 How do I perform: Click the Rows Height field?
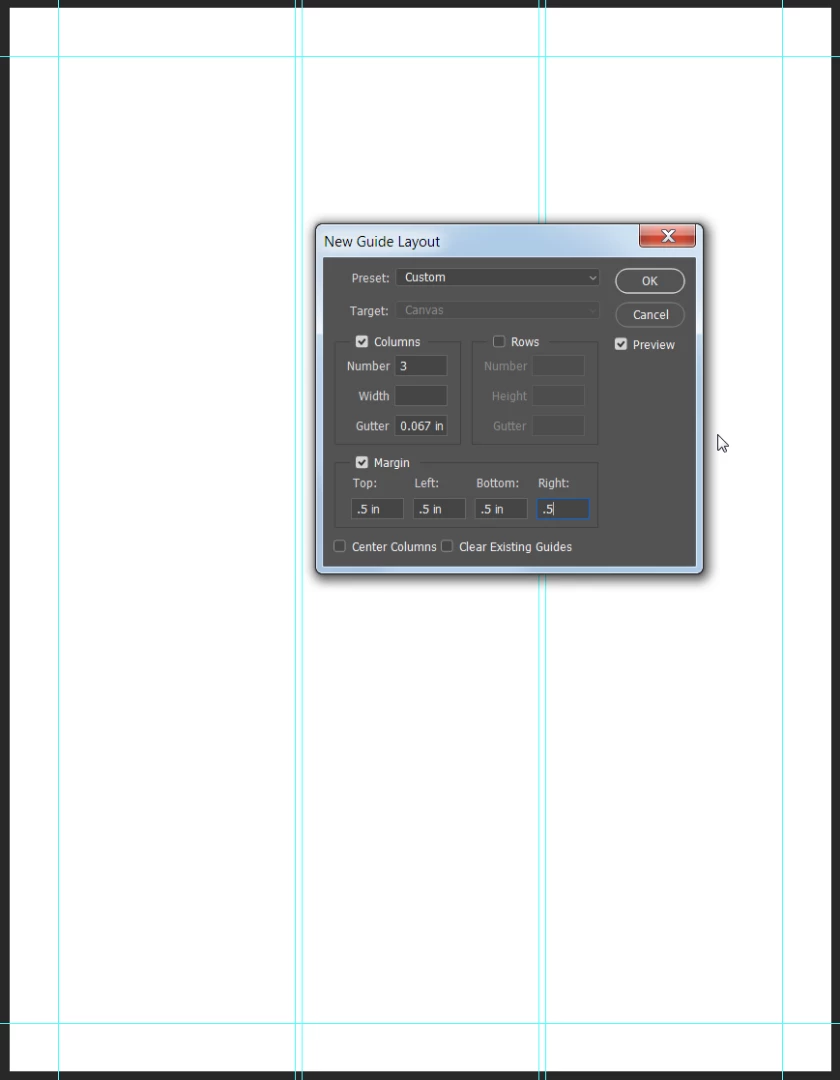(558, 396)
